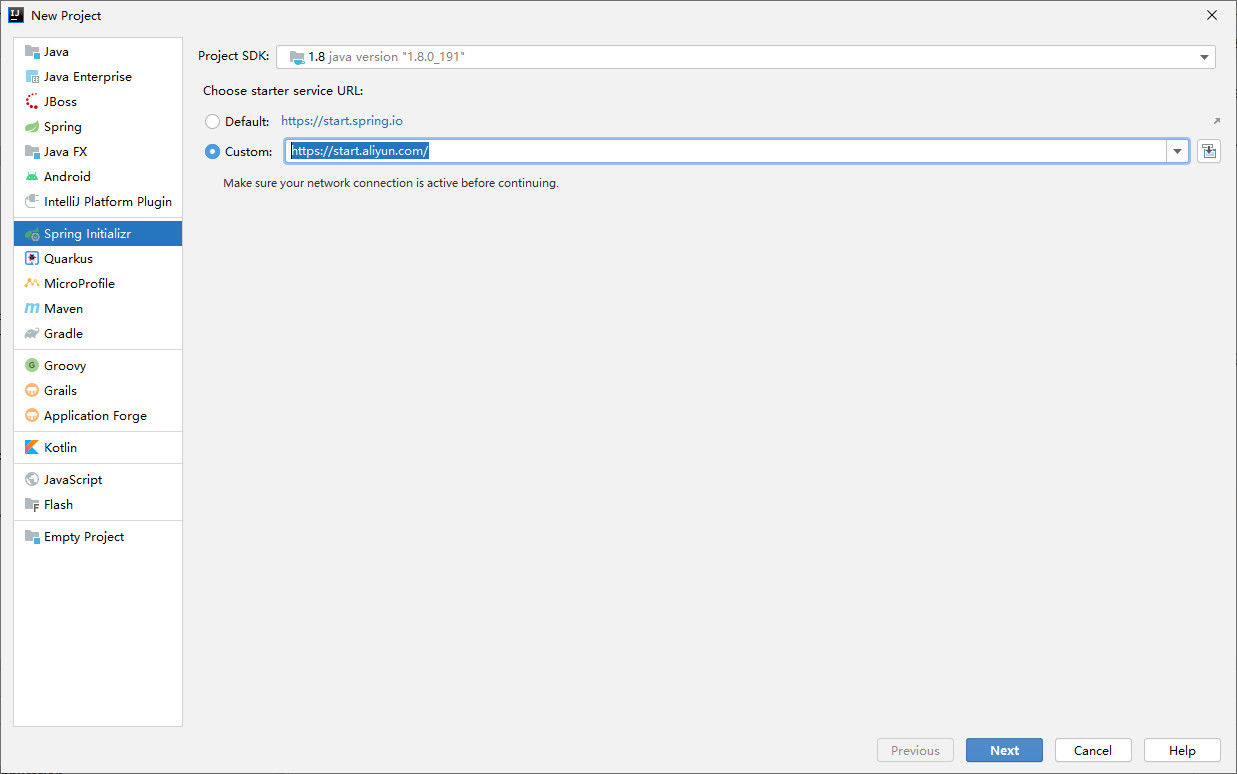
Task: Choose the MicroProfile icon
Action: coord(32,284)
